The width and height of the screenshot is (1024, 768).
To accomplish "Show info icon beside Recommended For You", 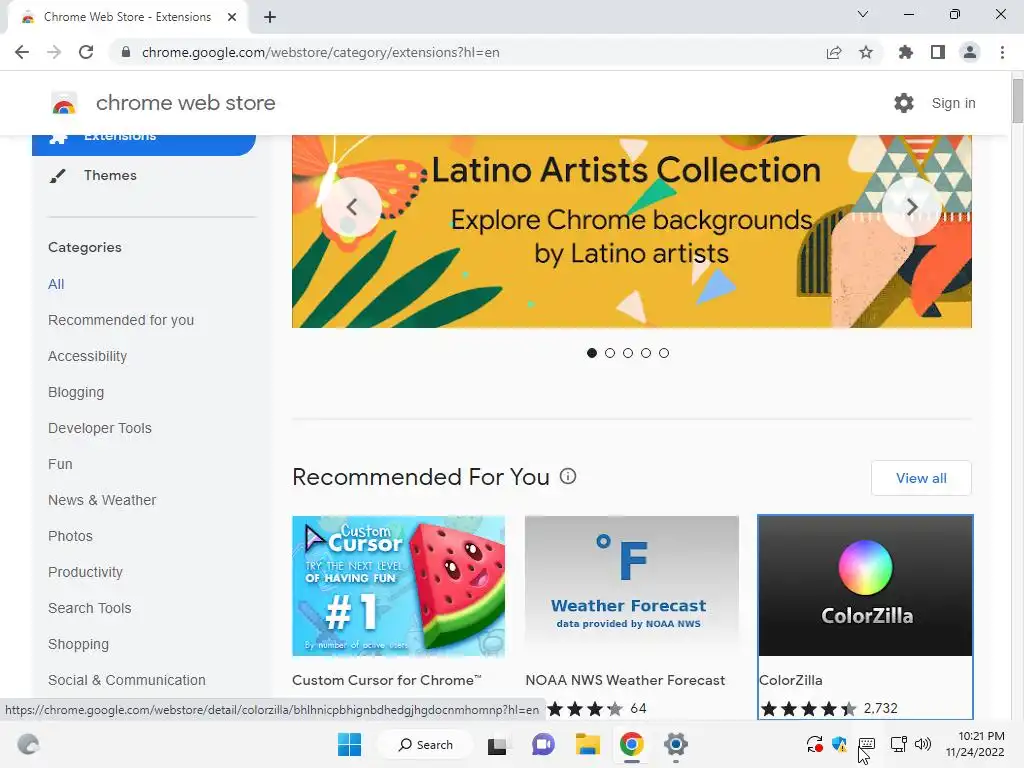I will (568, 476).
